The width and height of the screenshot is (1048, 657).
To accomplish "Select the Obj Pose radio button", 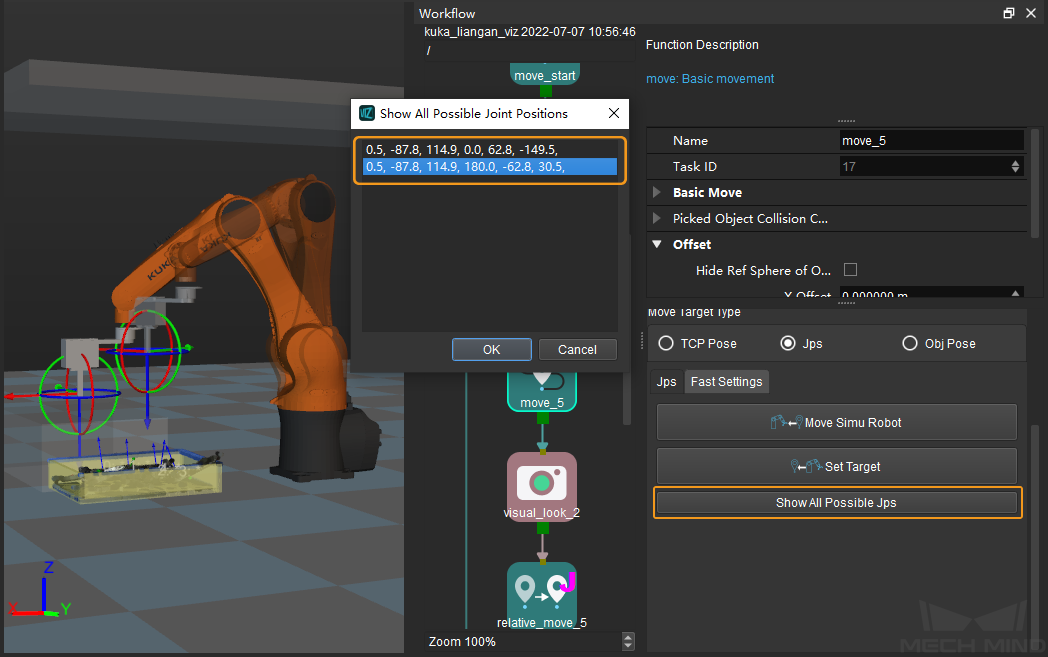I will point(910,344).
